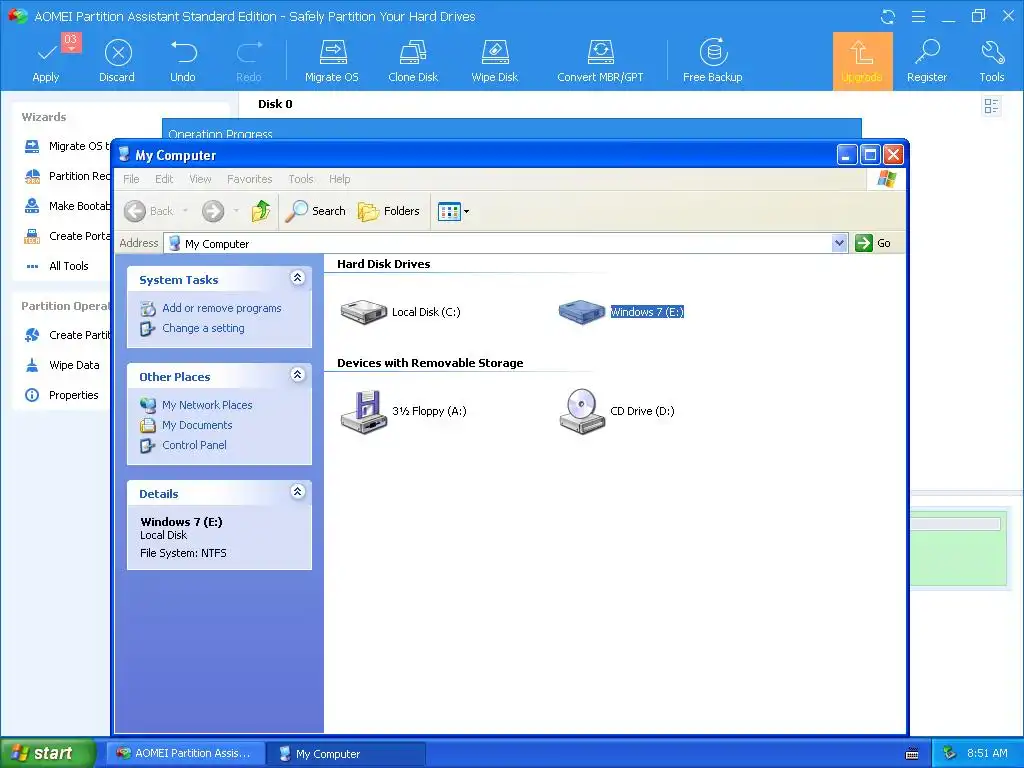Viewport: 1024px width, 768px height.
Task: Open Make Bootable Media wizard
Action: tap(67, 206)
